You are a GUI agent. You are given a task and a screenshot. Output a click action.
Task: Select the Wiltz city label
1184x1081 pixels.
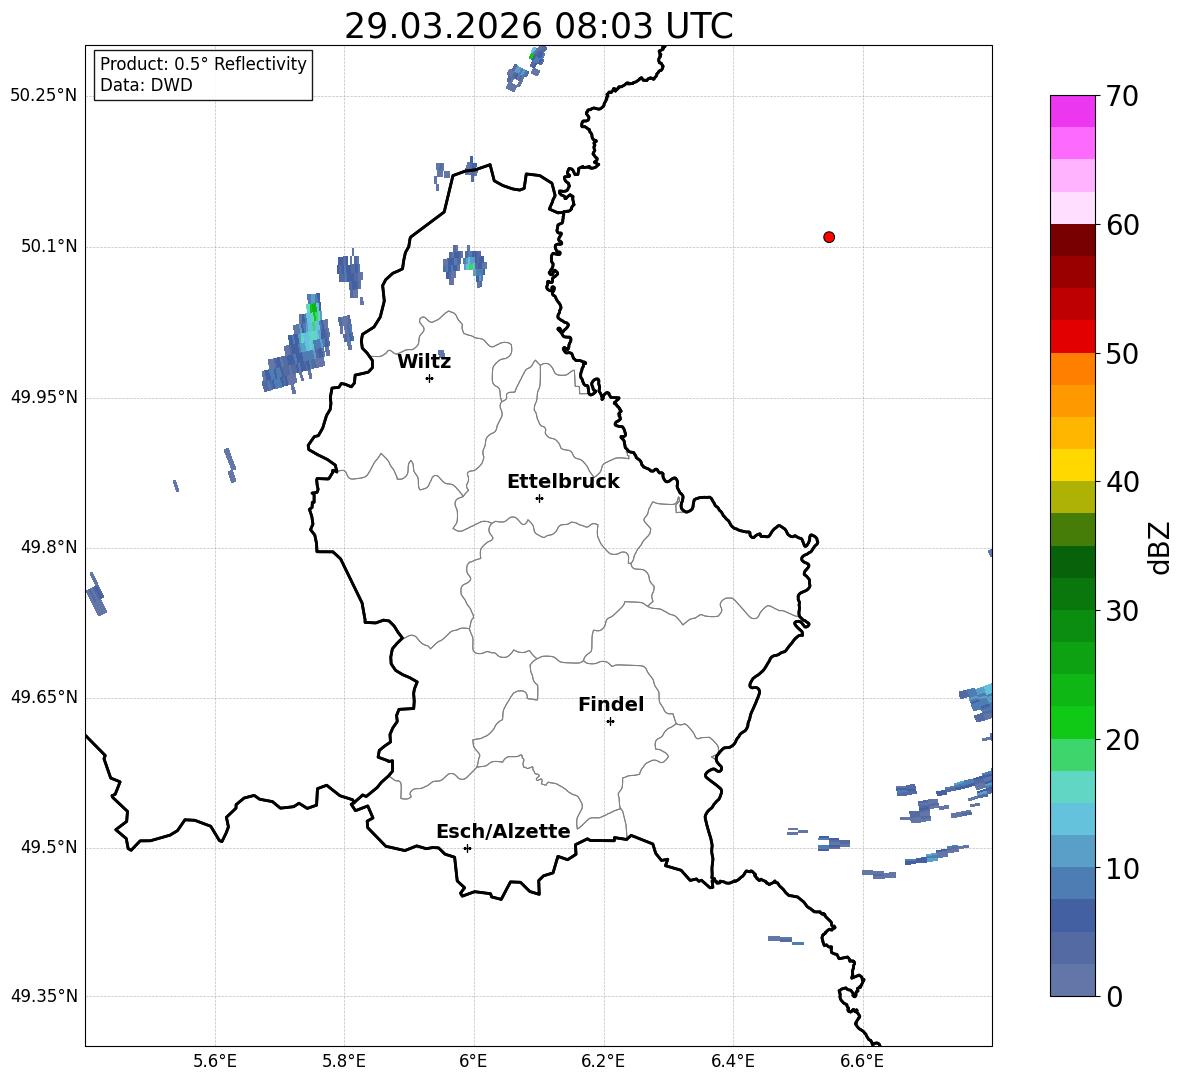click(x=424, y=362)
